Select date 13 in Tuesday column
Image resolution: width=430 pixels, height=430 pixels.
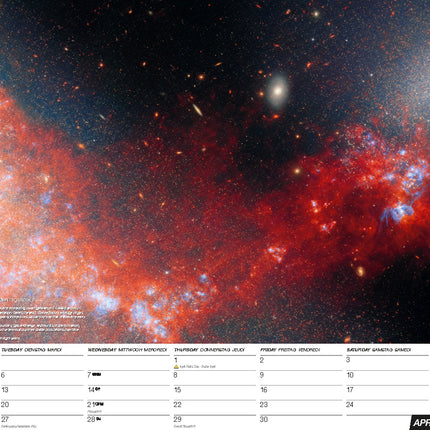pyautogui.click(x=5, y=390)
